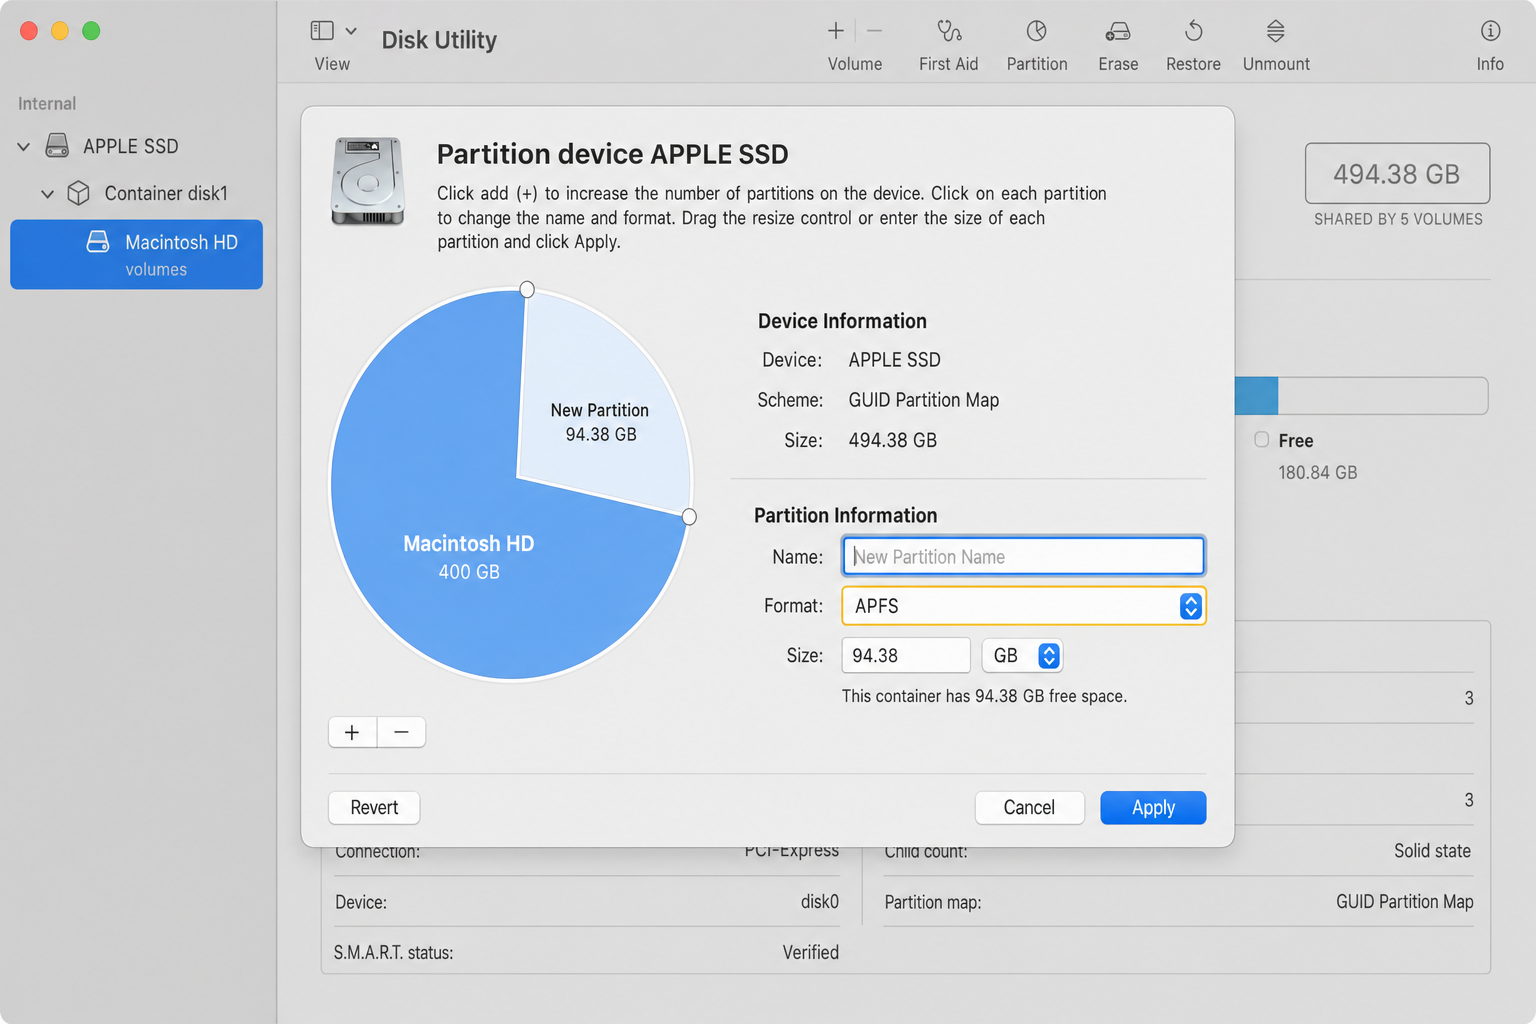Toggle the Free space checkbox
Image resolution: width=1536 pixels, height=1024 pixels.
1262,440
